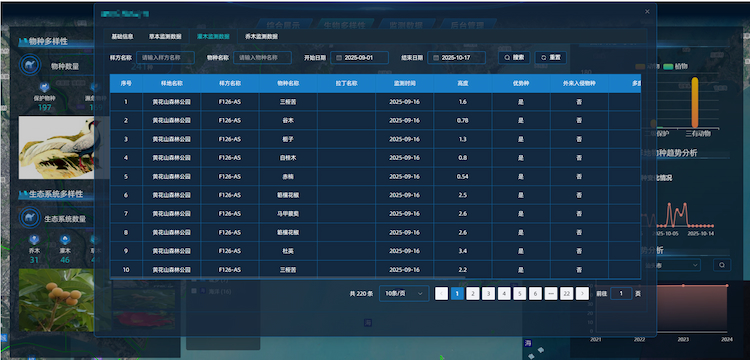This screenshot has height=360, width=750.
Task: Go to the next page arrow
Action: pyautogui.click(x=582, y=294)
